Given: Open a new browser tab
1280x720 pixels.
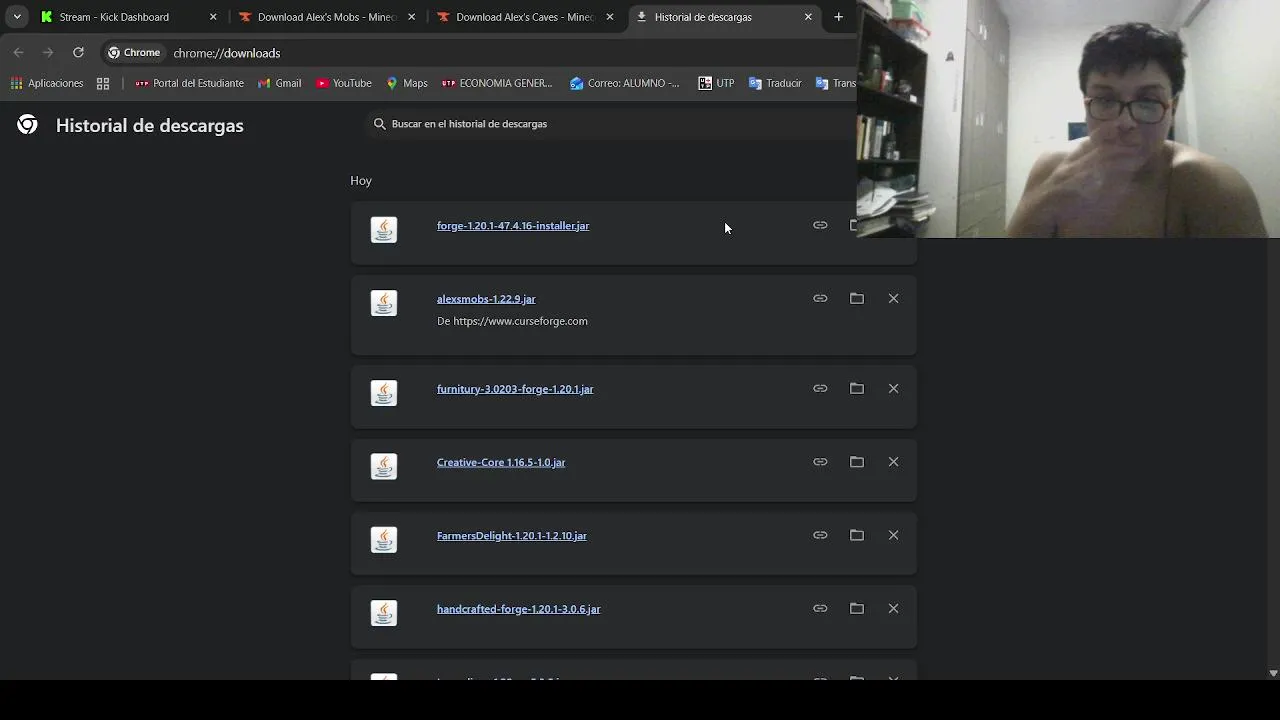Looking at the screenshot, I should (x=839, y=17).
